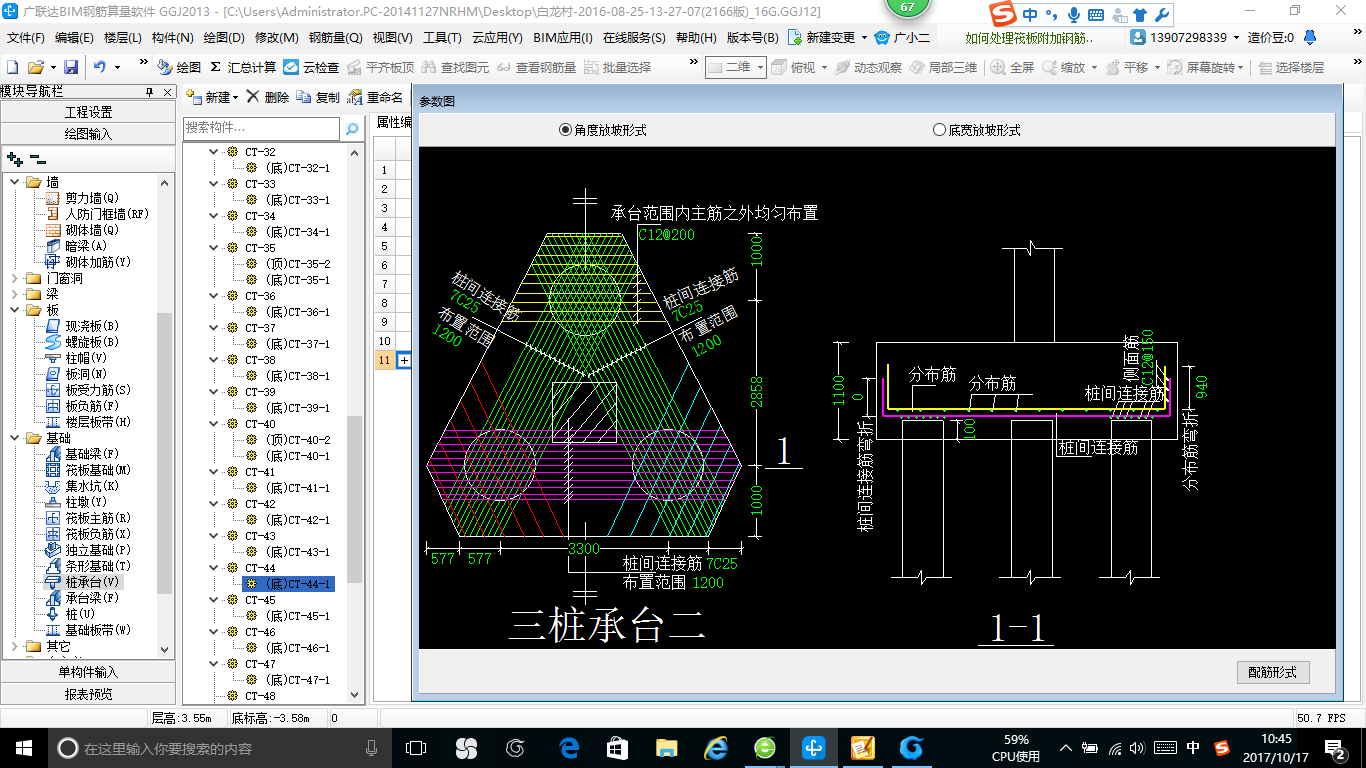The image size is (1366, 768).
Task: Open the 俯视 view dropdown arrow
Action: tap(825, 67)
